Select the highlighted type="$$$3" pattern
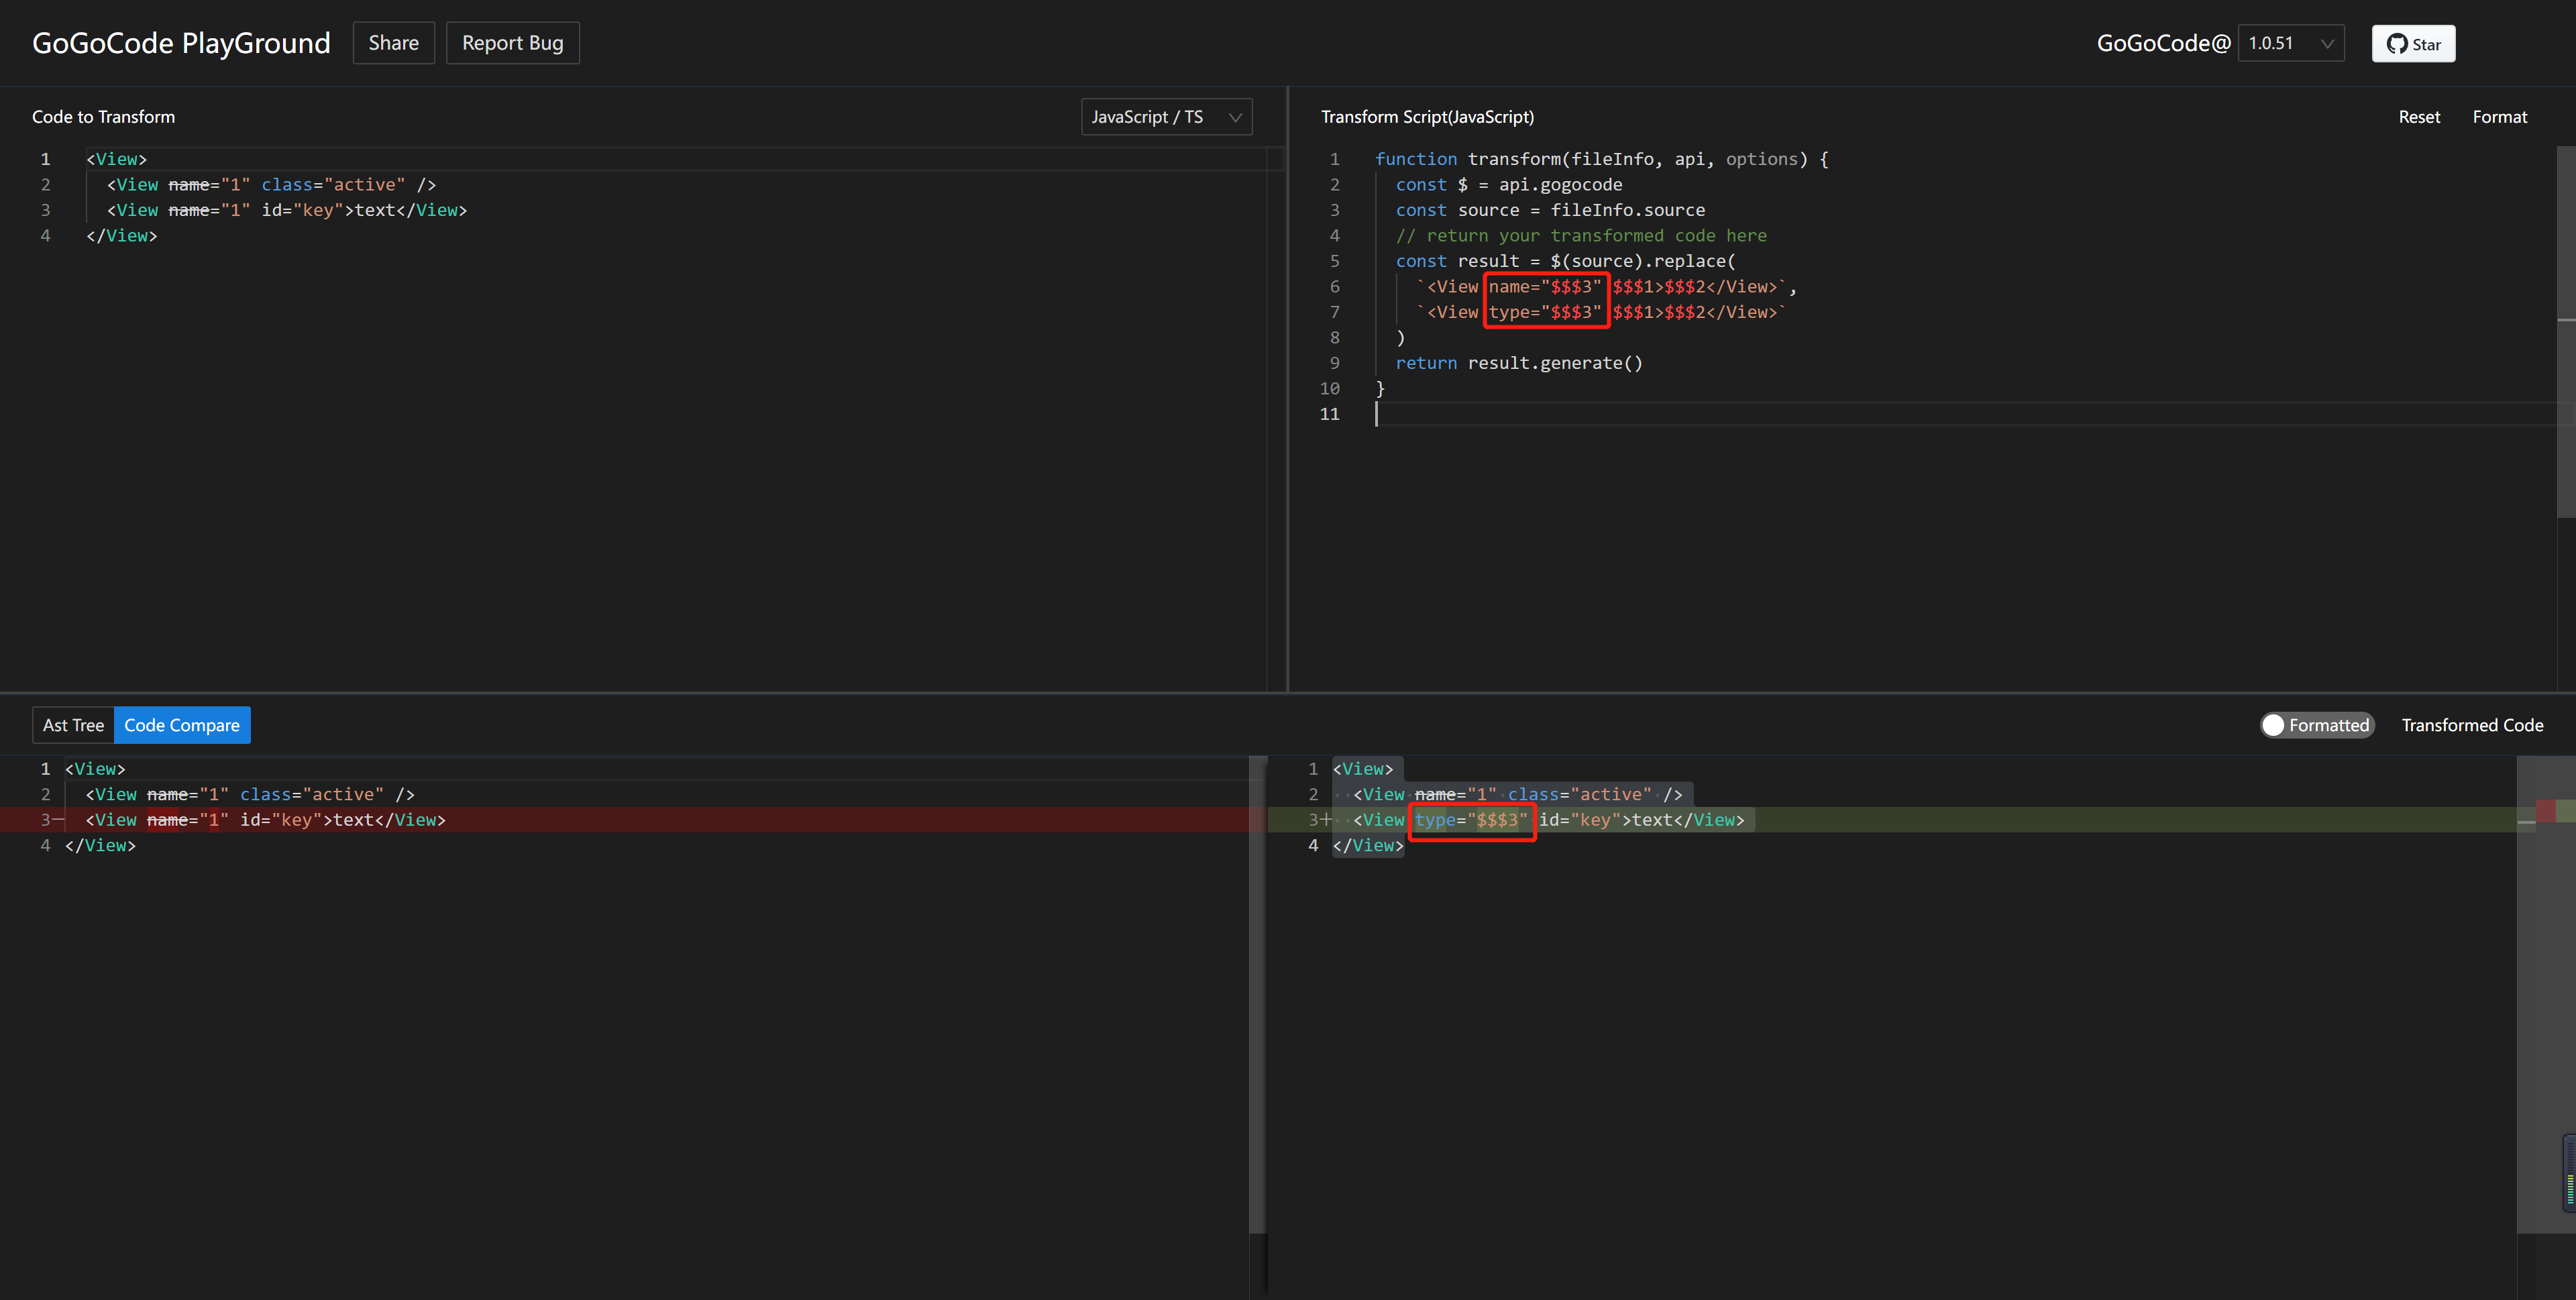The image size is (2576, 1300). tap(1546, 312)
